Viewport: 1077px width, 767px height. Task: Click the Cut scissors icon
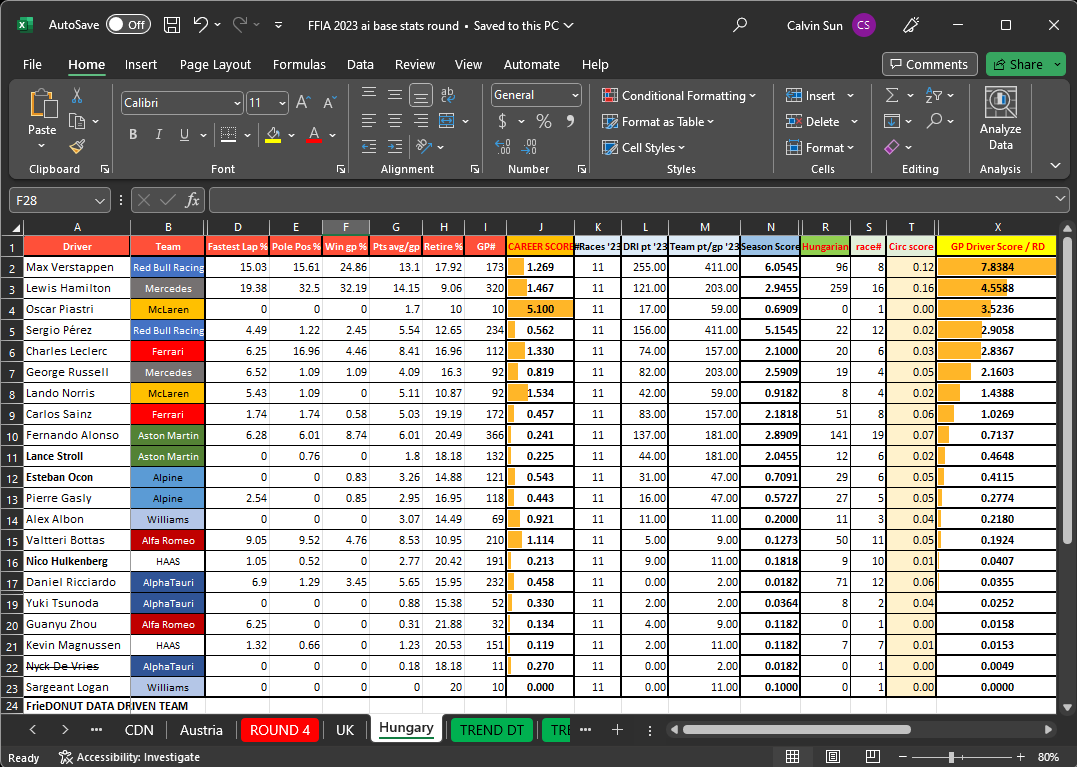[x=77, y=95]
